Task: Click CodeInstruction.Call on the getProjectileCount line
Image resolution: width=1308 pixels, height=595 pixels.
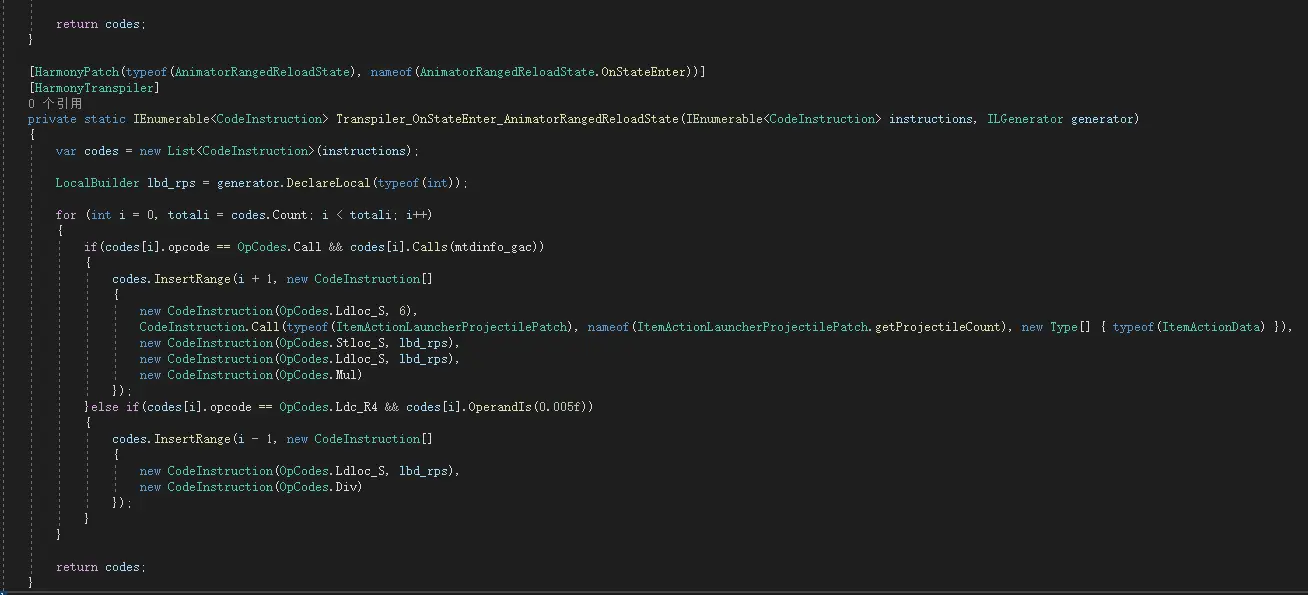Action: click(x=209, y=327)
